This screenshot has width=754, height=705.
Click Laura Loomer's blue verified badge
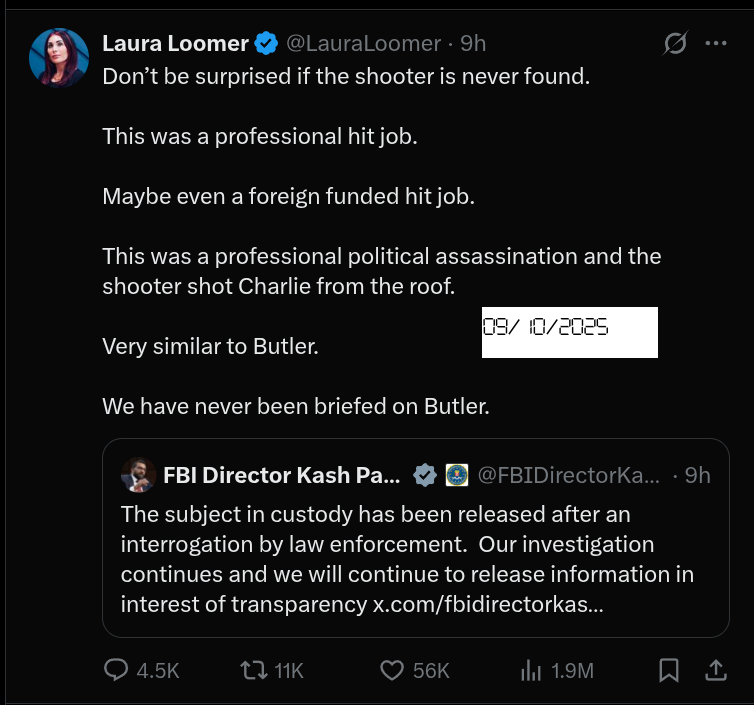tap(266, 43)
